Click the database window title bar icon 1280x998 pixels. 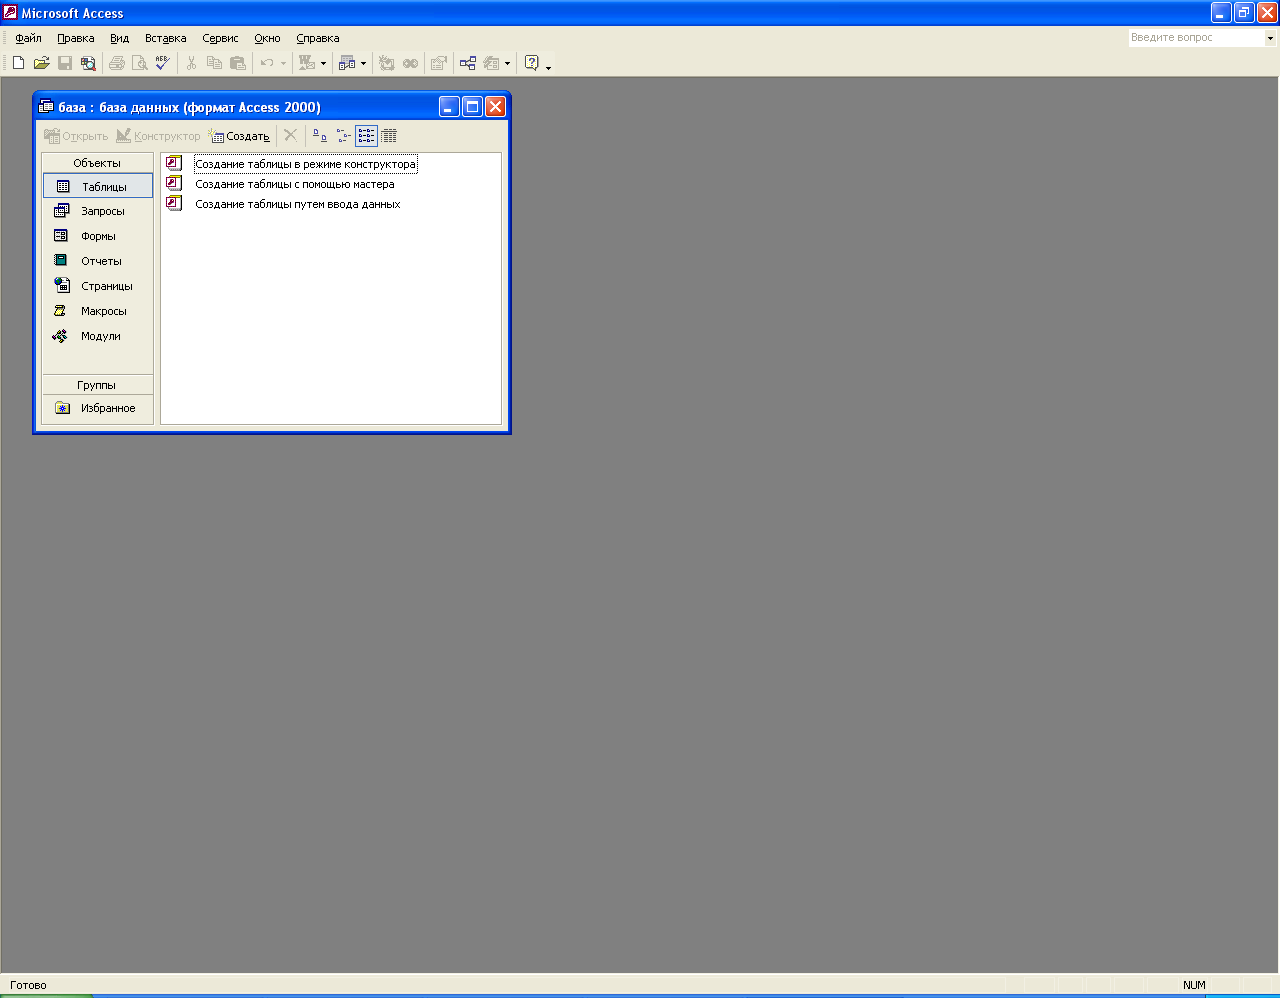click(x=46, y=107)
